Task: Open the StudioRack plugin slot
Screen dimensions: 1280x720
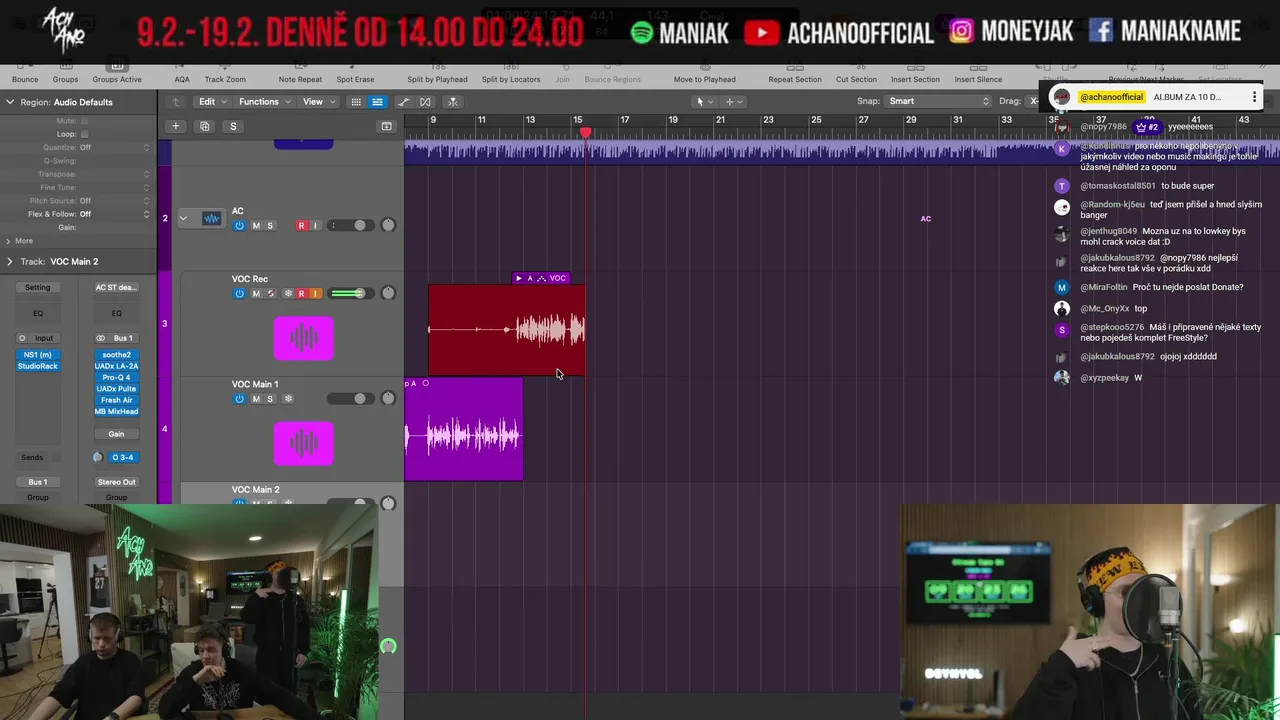Action: [37, 366]
